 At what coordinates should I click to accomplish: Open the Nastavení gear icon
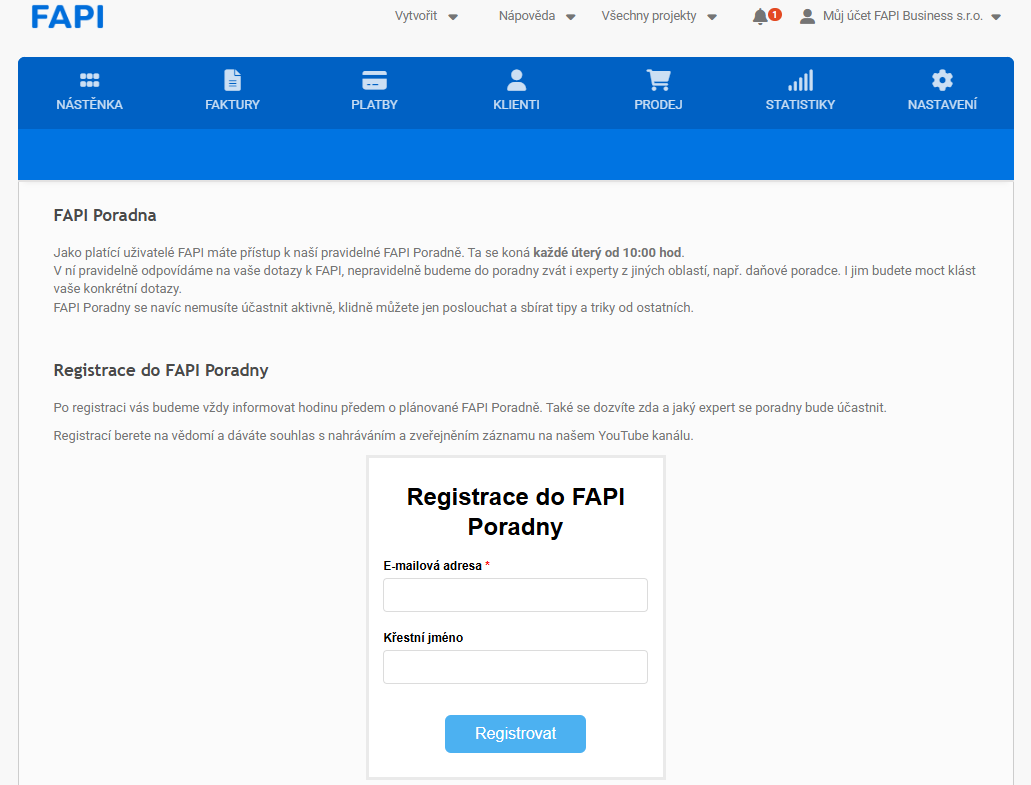coord(942,80)
